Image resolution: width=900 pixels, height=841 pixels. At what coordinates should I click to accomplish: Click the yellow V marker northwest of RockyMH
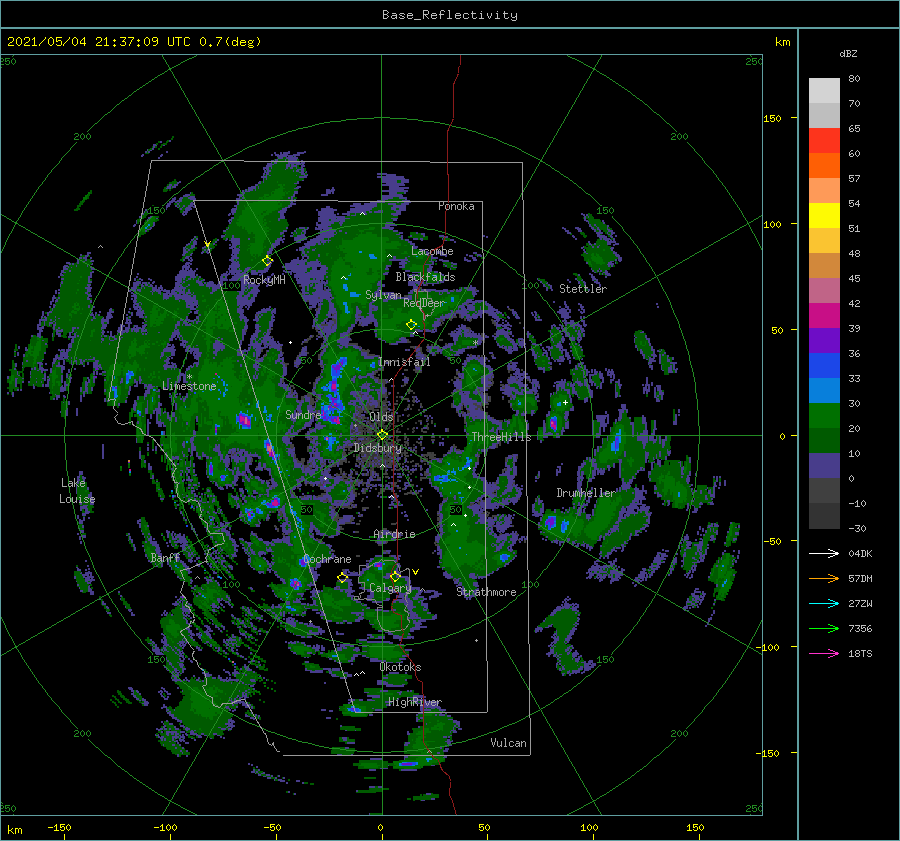pos(207,245)
